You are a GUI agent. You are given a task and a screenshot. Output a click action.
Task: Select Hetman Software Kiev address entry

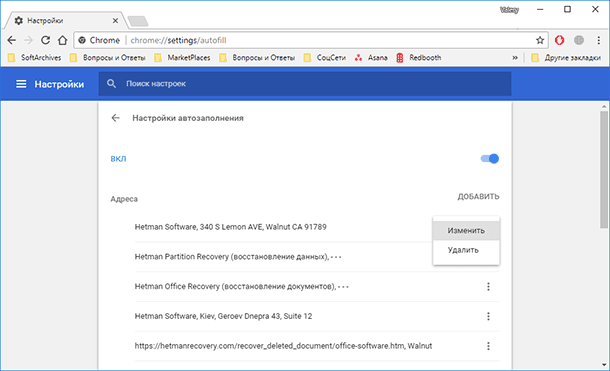[223, 316]
